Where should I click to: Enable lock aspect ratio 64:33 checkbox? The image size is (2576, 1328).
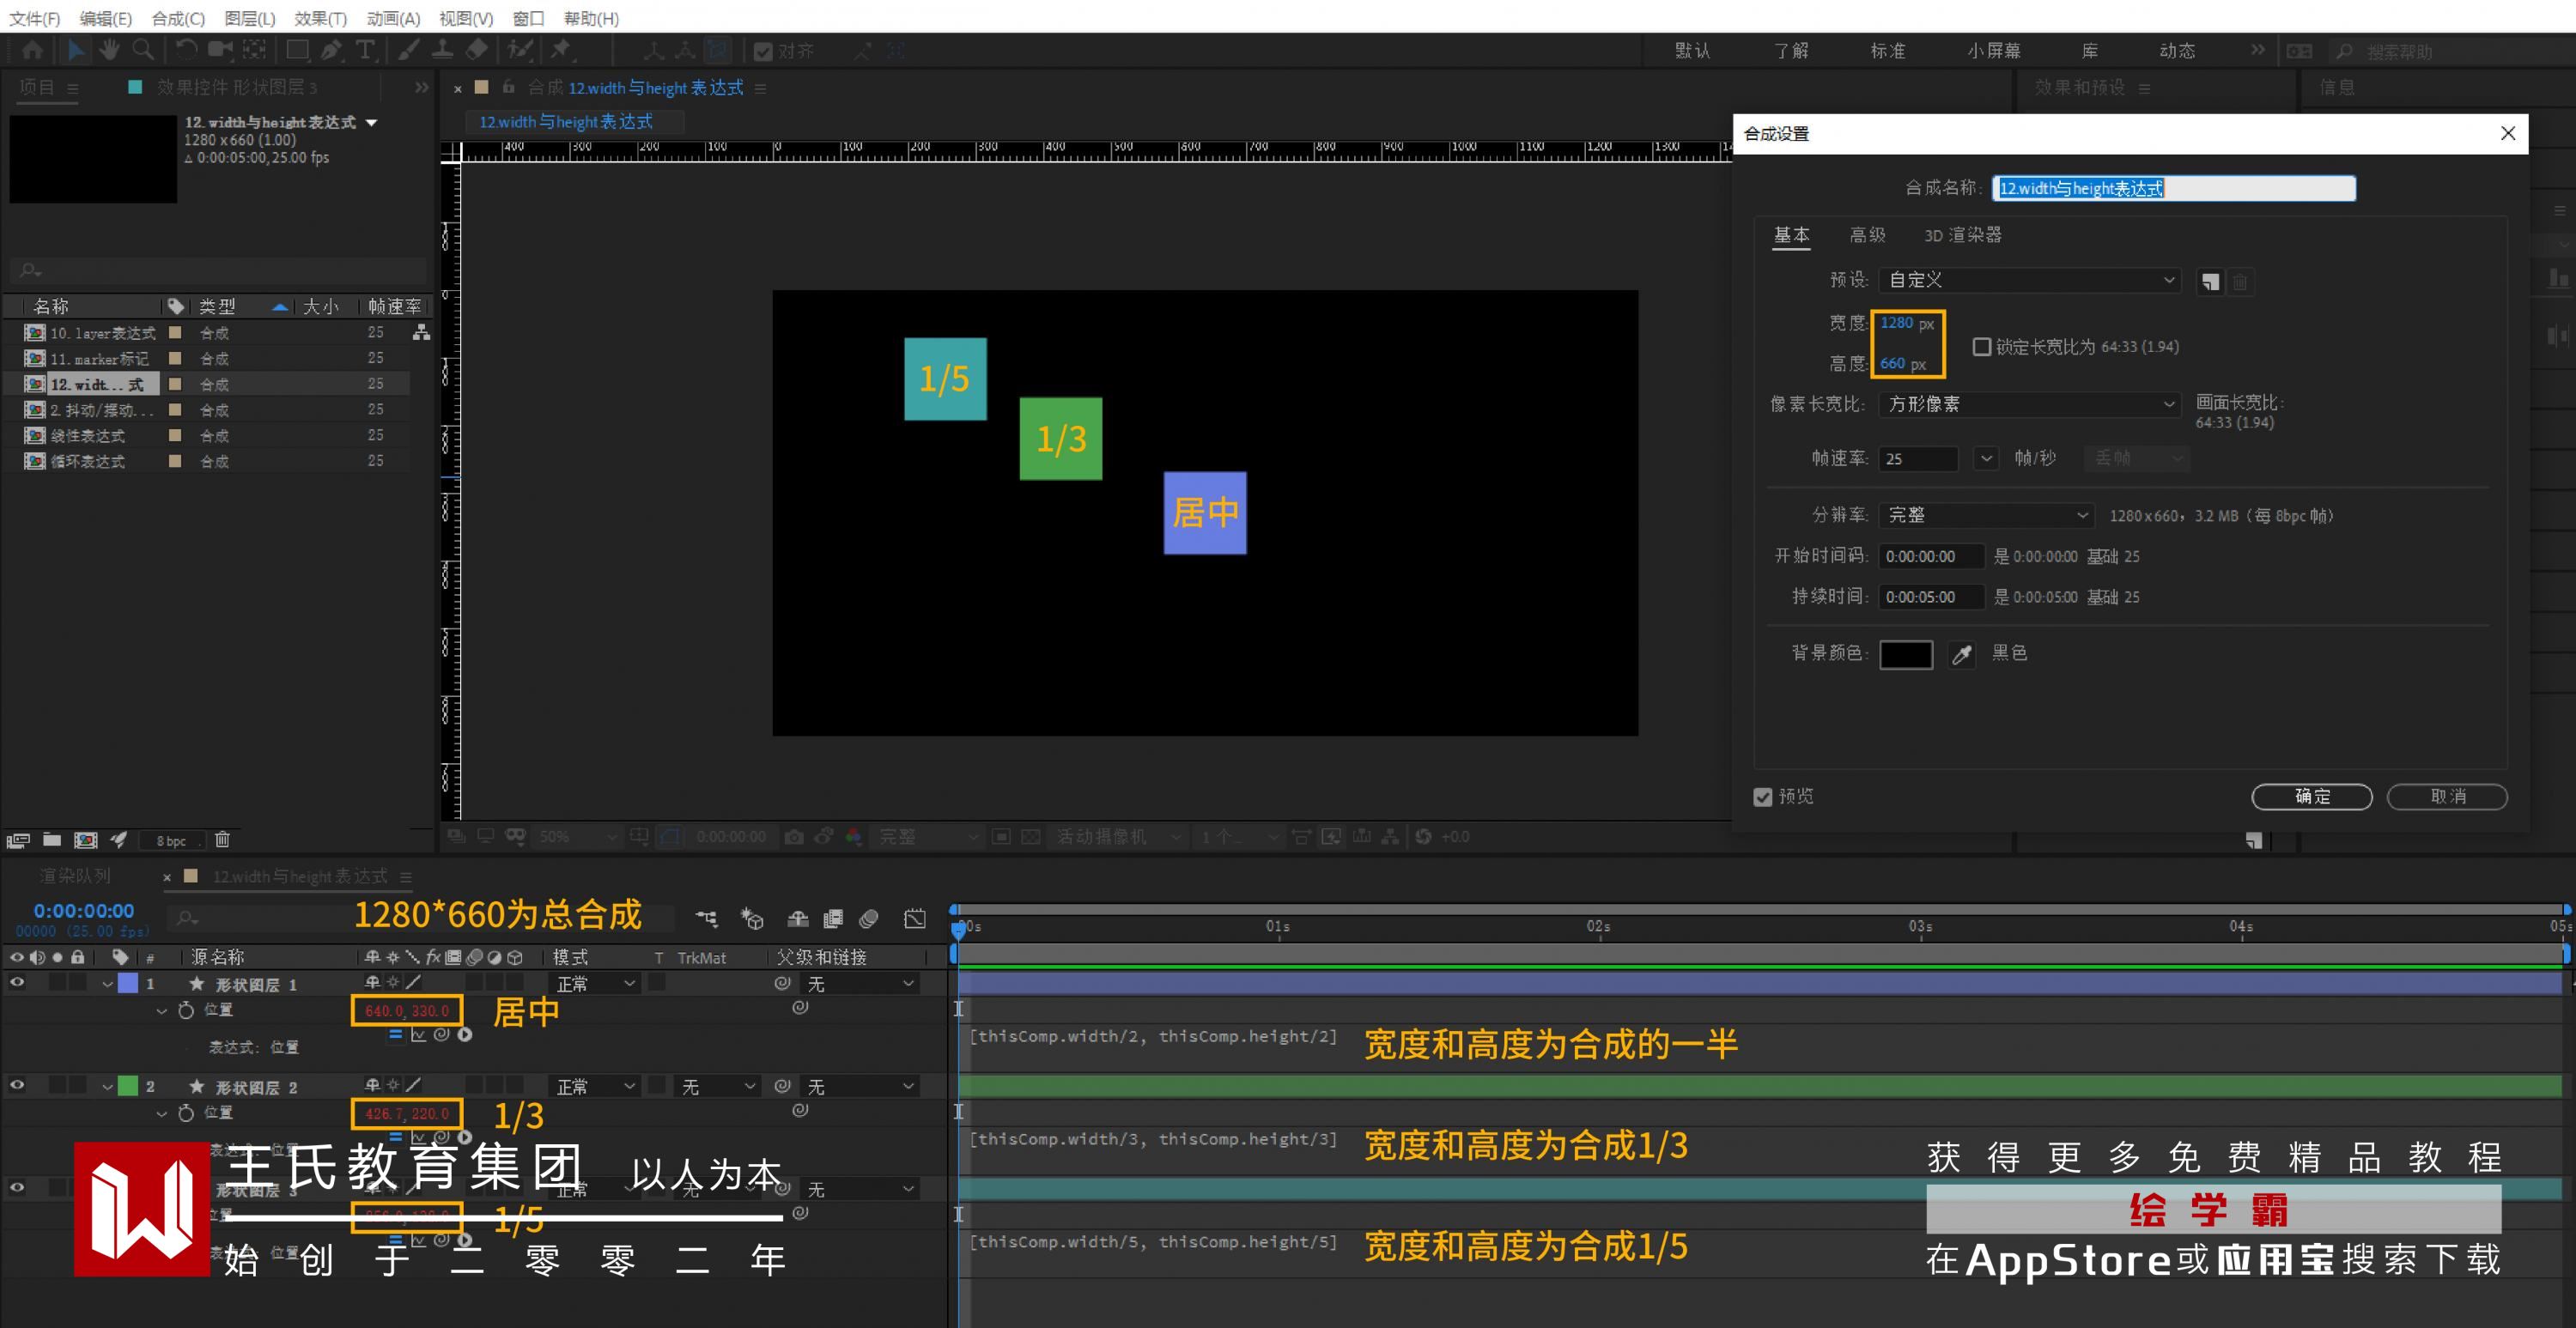[1981, 347]
